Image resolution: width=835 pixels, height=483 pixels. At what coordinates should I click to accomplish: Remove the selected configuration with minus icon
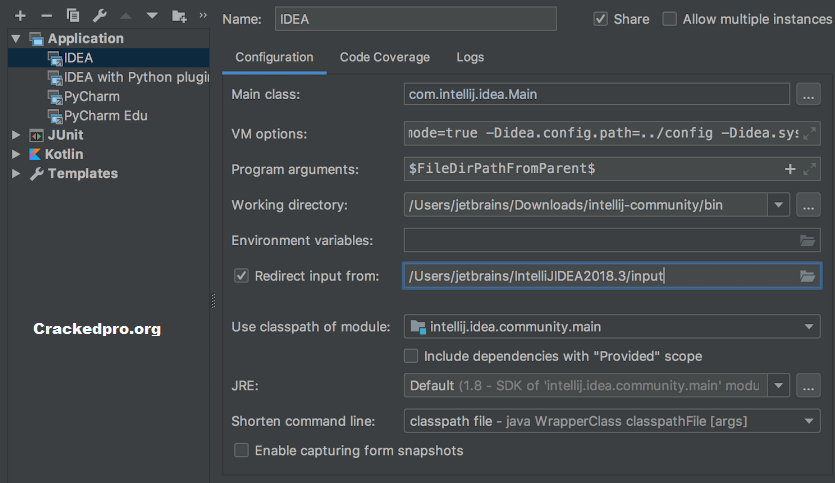click(x=47, y=16)
